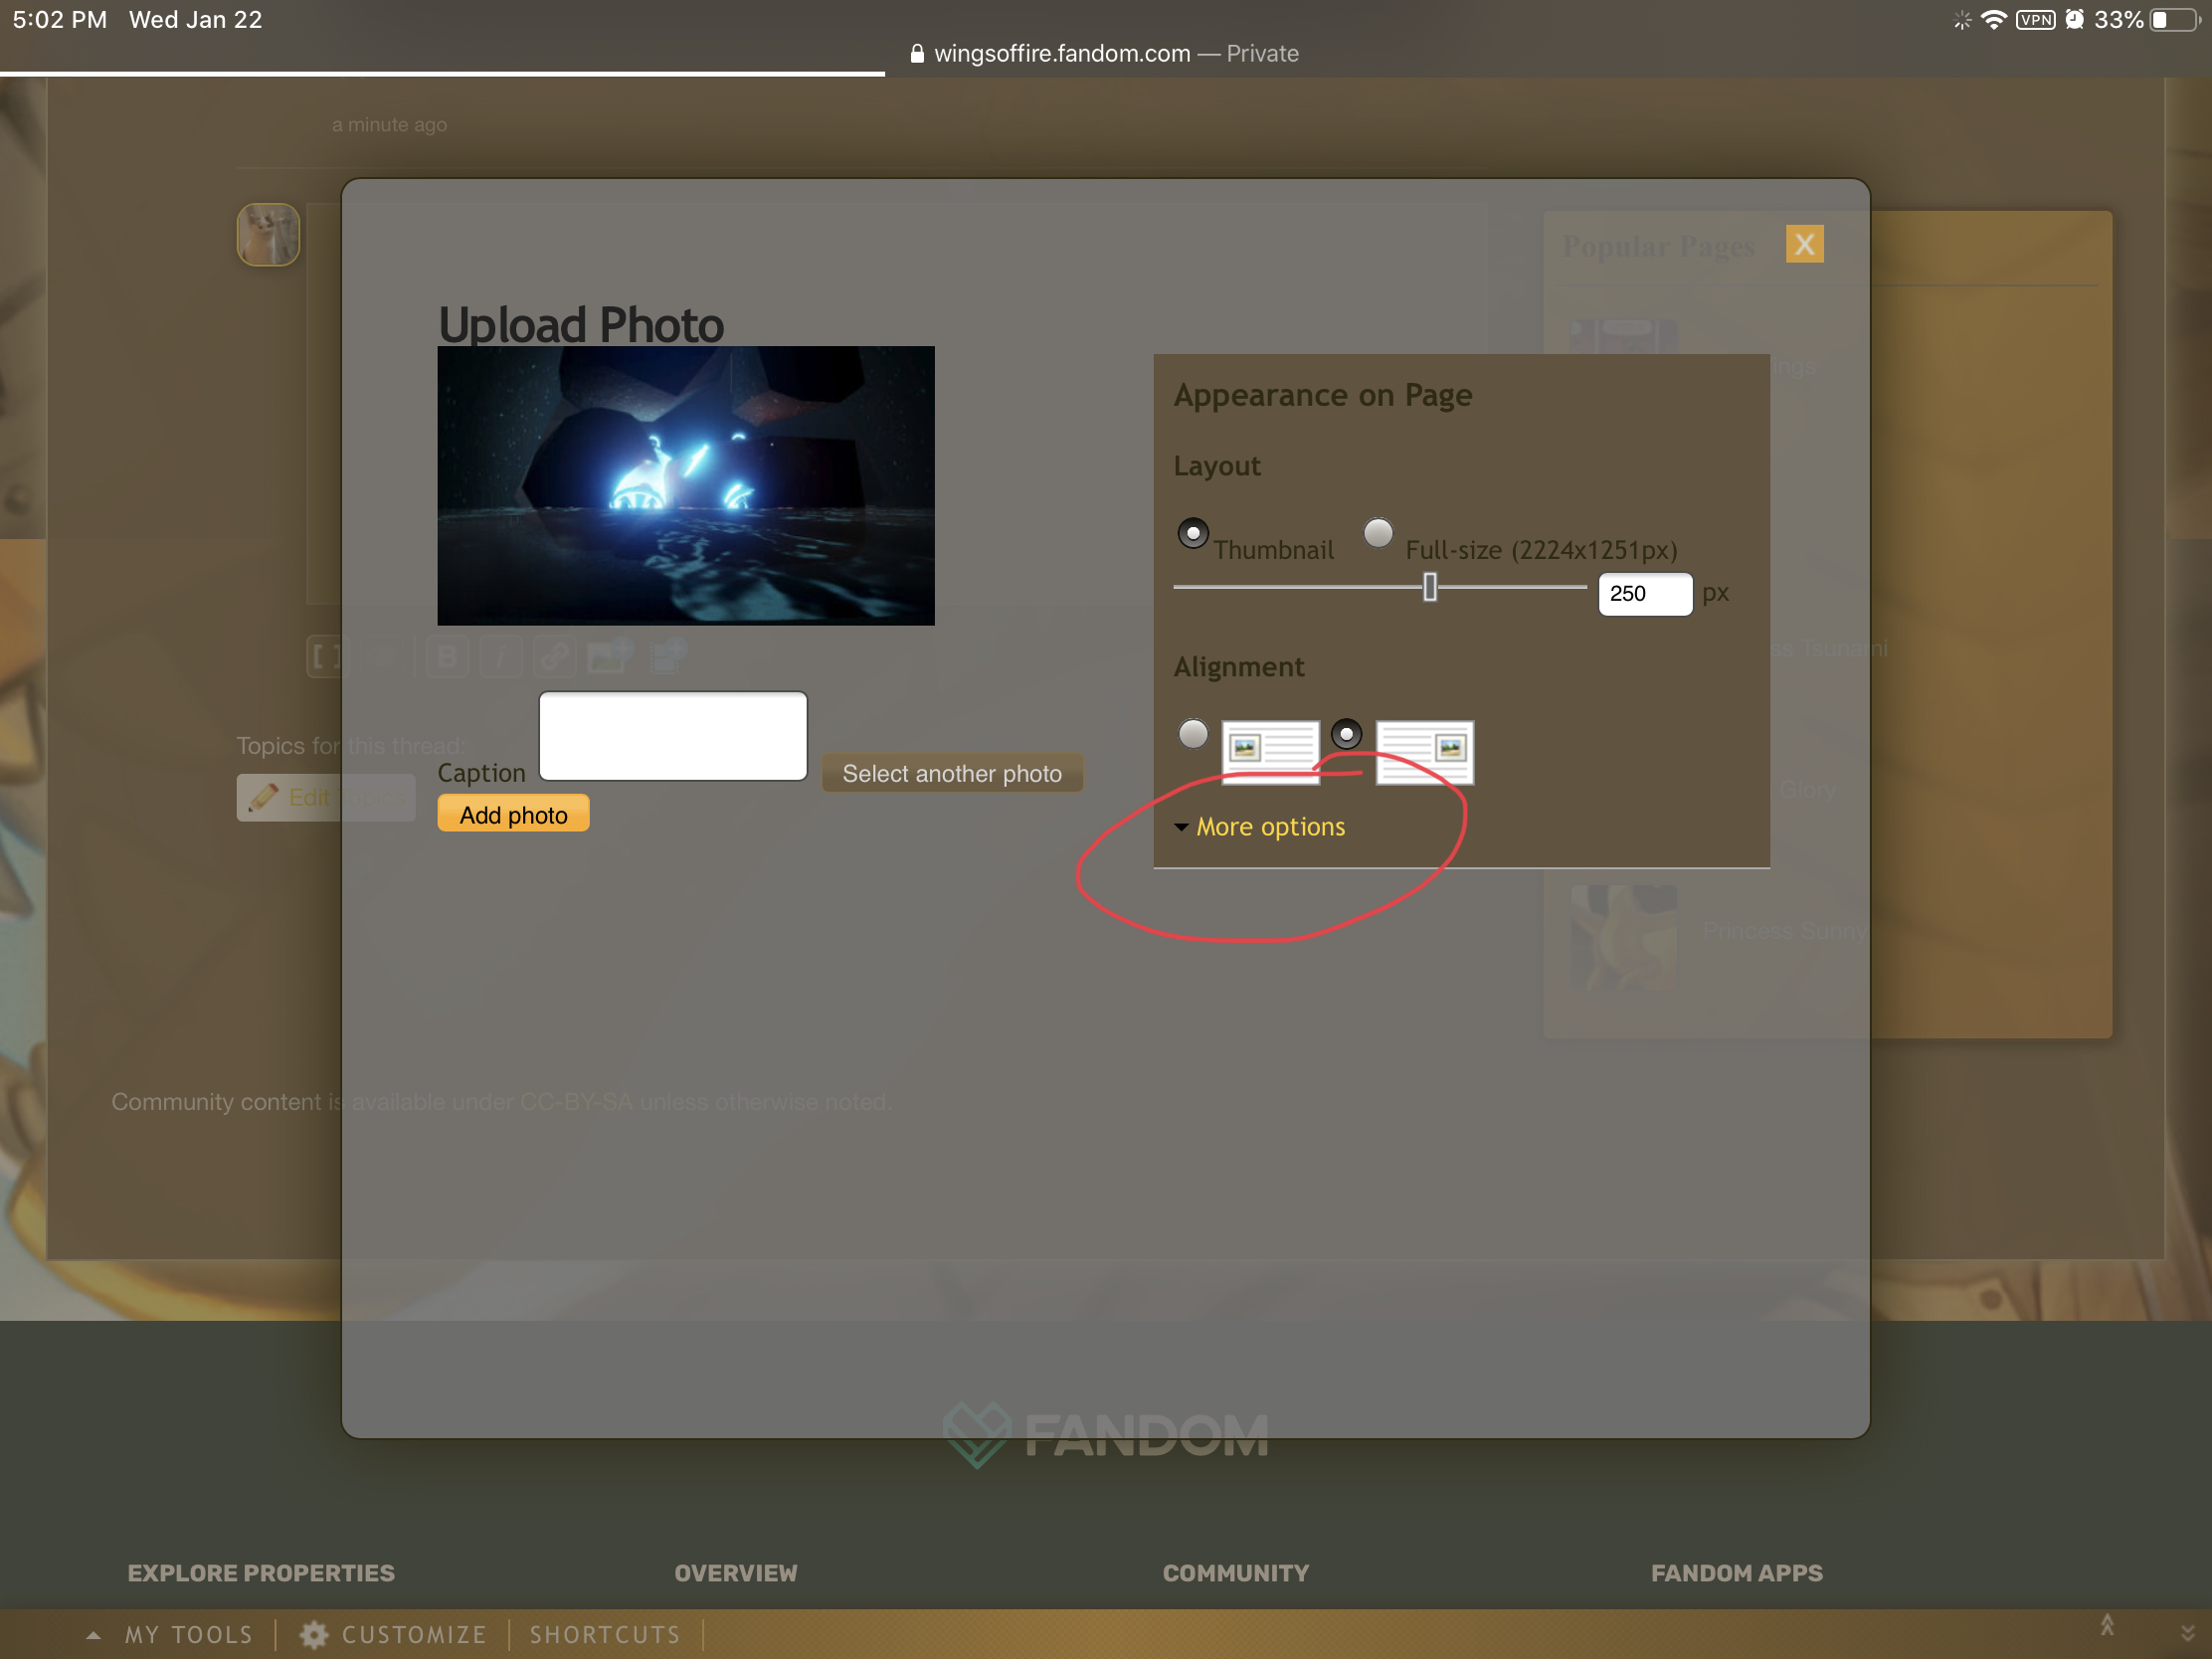Select the left alignment radio button

pyautogui.click(x=1192, y=734)
